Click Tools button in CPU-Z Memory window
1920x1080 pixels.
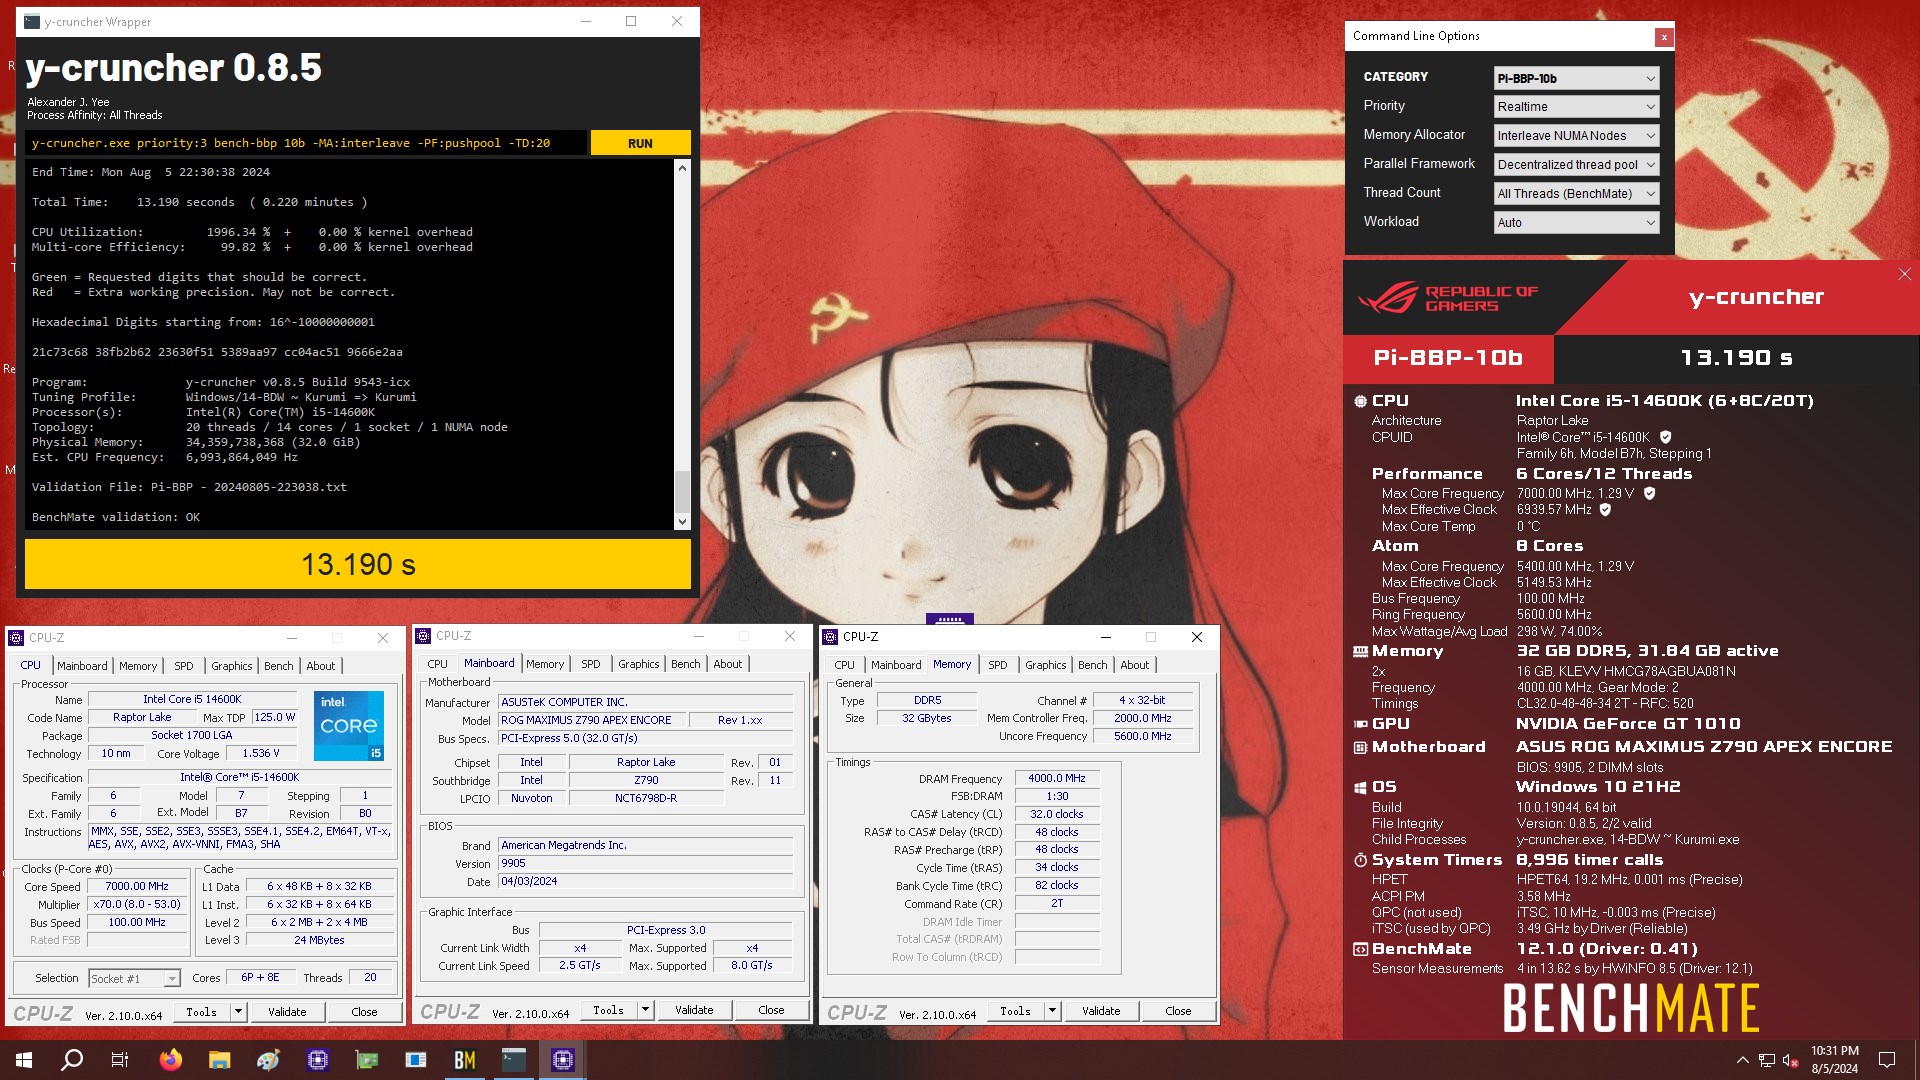(1015, 1011)
